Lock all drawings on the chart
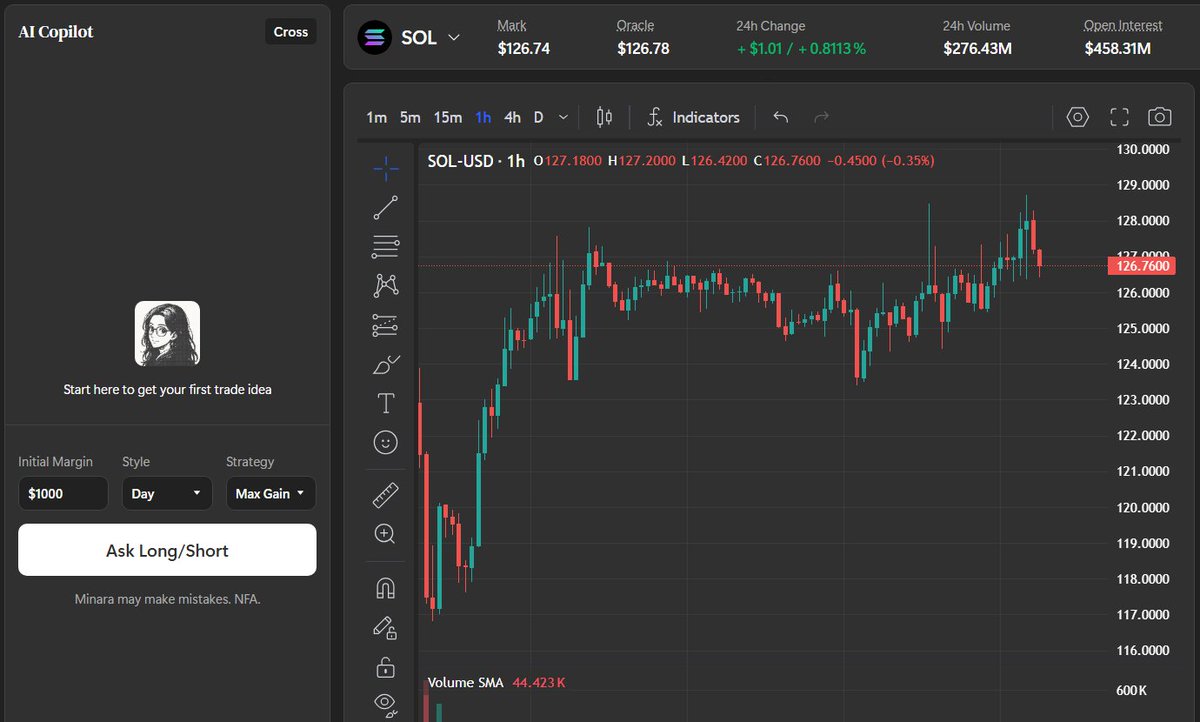The width and height of the screenshot is (1200, 722). [x=385, y=667]
